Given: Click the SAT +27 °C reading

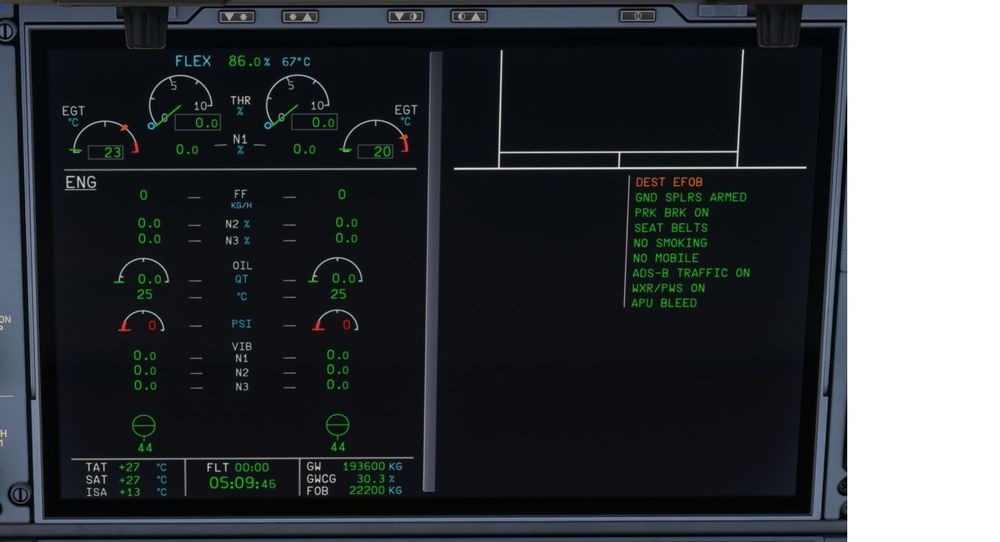Looking at the screenshot, I should [x=126, y=480].
